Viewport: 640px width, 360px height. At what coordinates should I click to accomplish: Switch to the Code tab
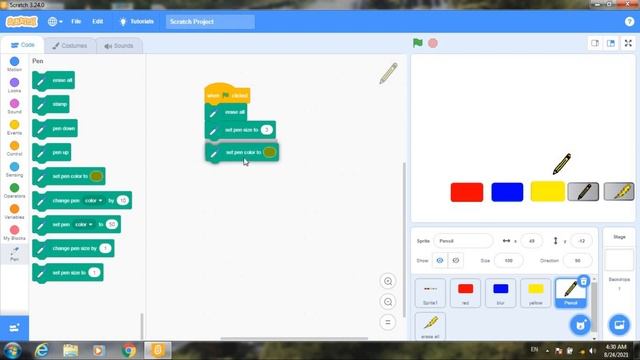pyautogui.click(x=22, y=45)
